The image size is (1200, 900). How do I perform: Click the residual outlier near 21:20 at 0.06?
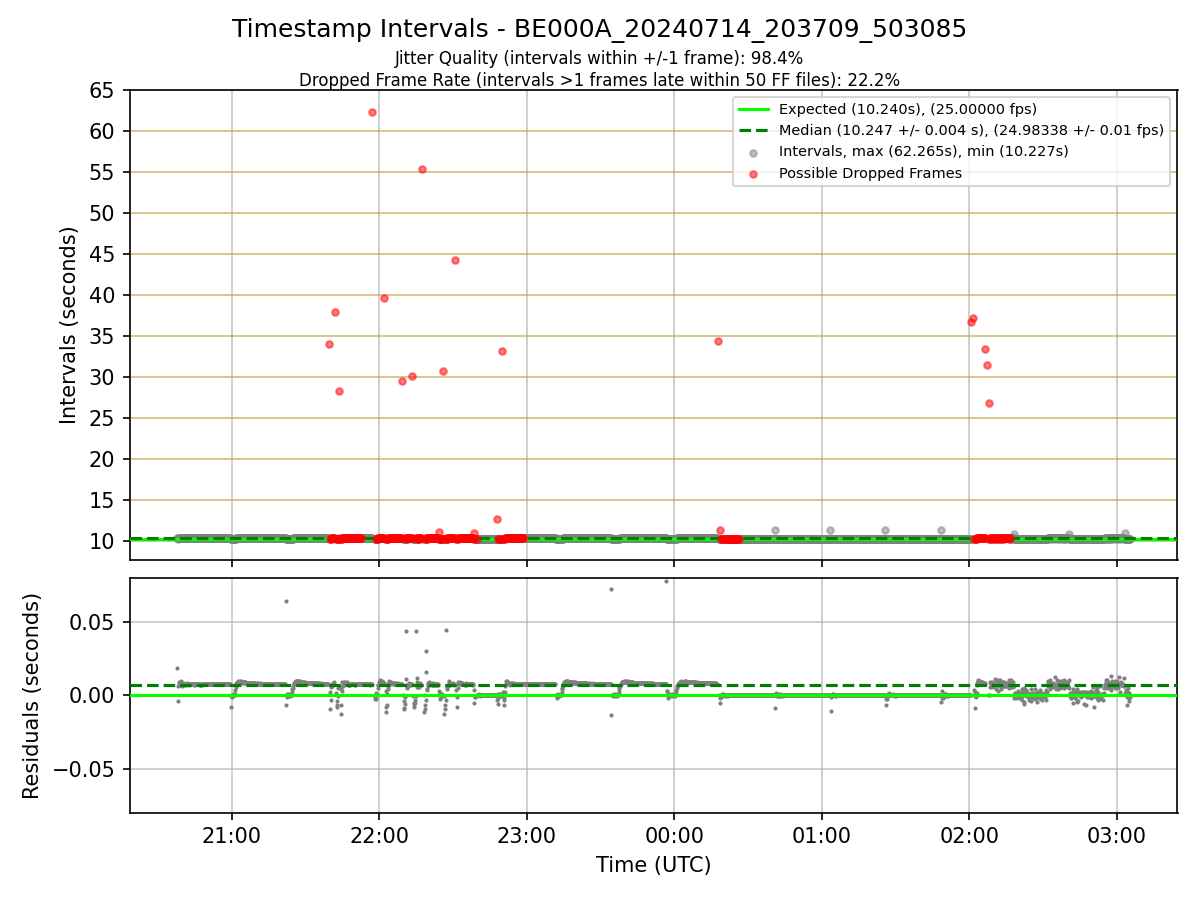[x=286, y=601]
